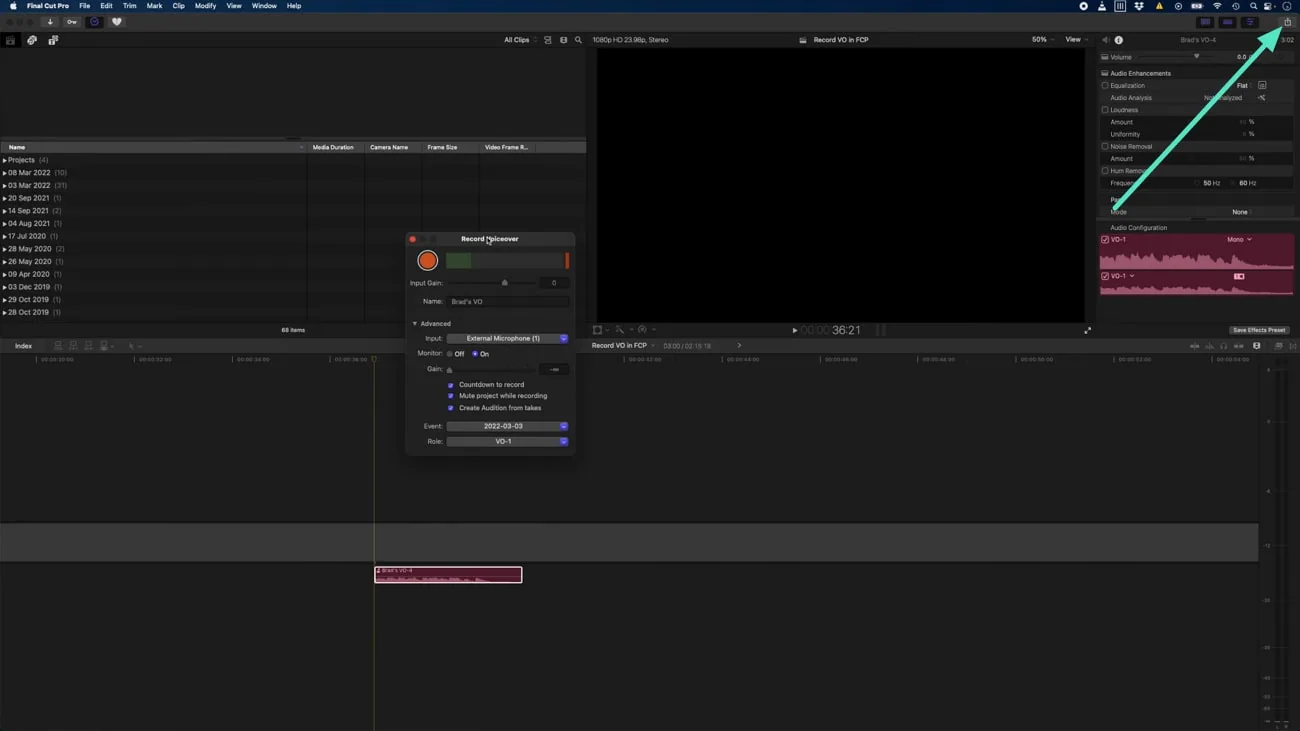
Task: Enable the Hum Removal checkbox
Action: (x=1105, y=171)
